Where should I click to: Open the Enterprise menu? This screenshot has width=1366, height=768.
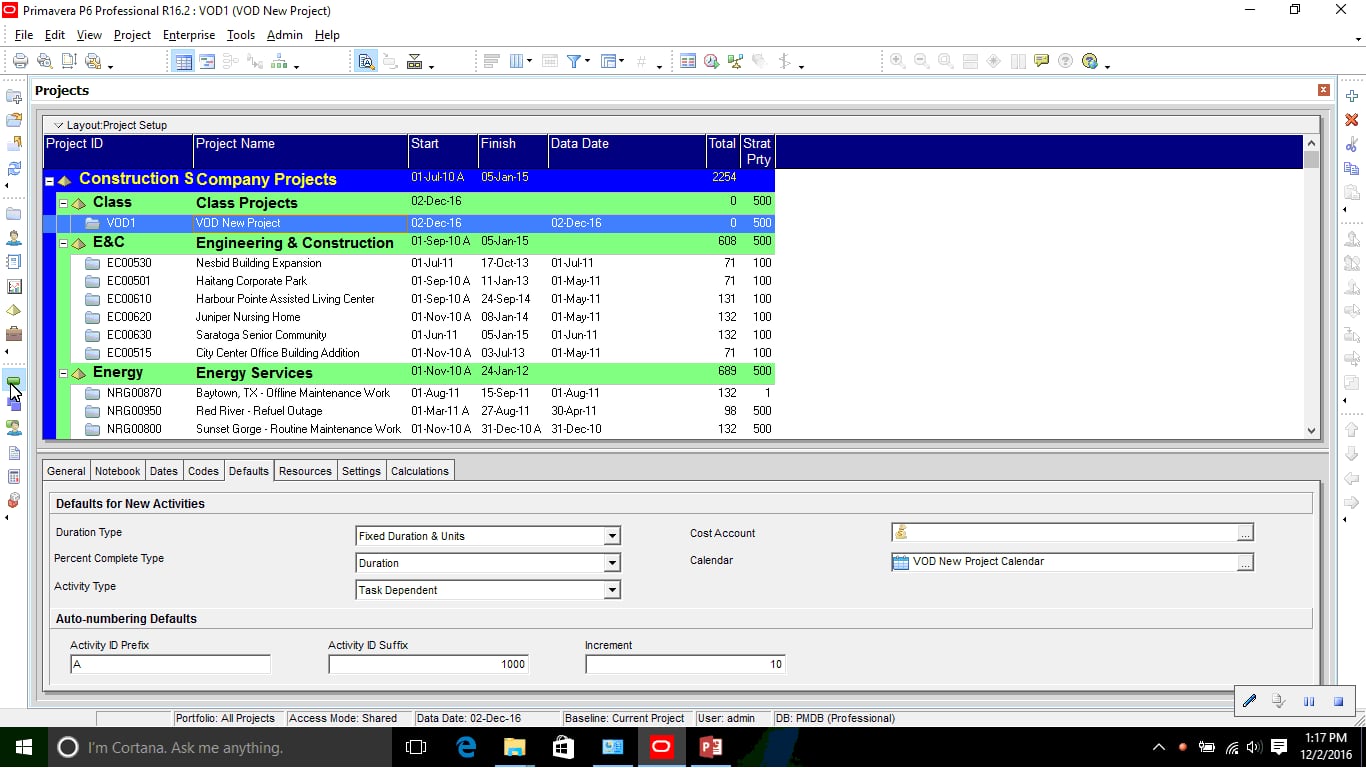click(189, 35)
